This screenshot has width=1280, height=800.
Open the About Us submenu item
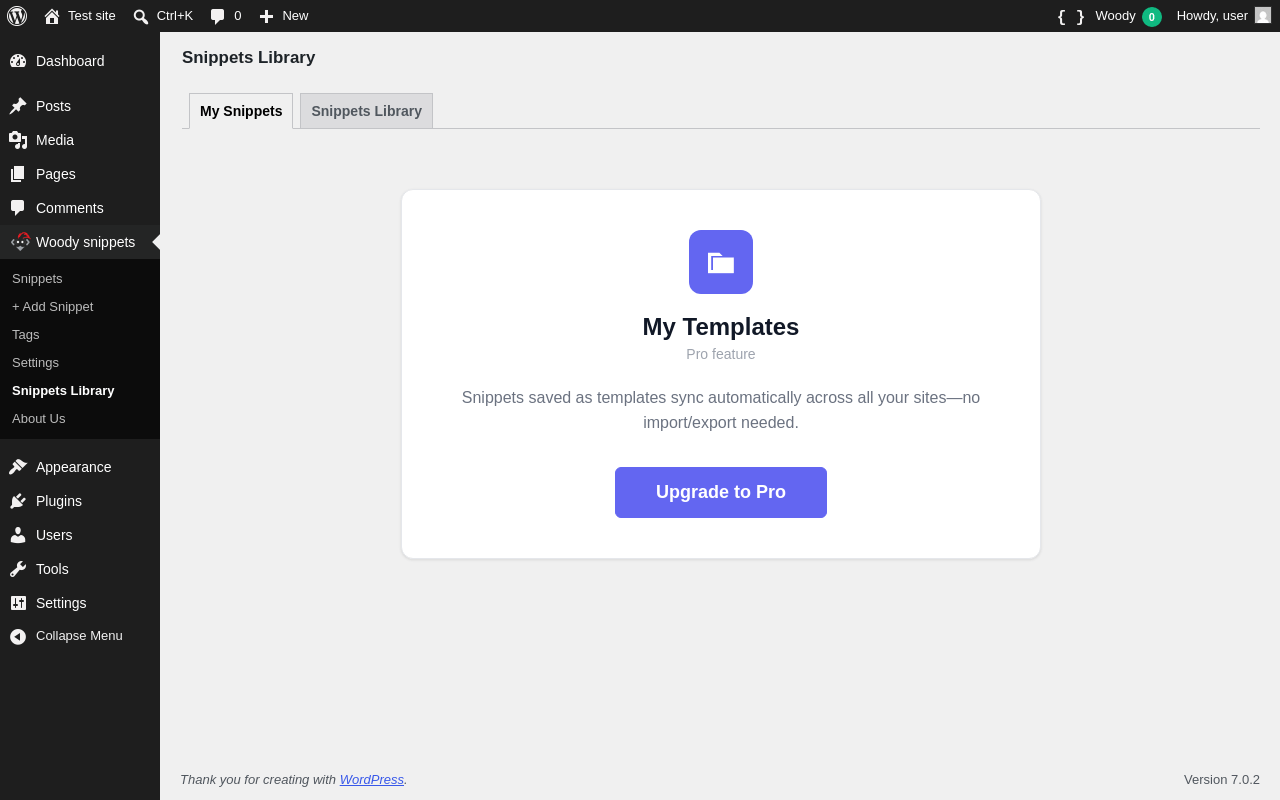38,419
